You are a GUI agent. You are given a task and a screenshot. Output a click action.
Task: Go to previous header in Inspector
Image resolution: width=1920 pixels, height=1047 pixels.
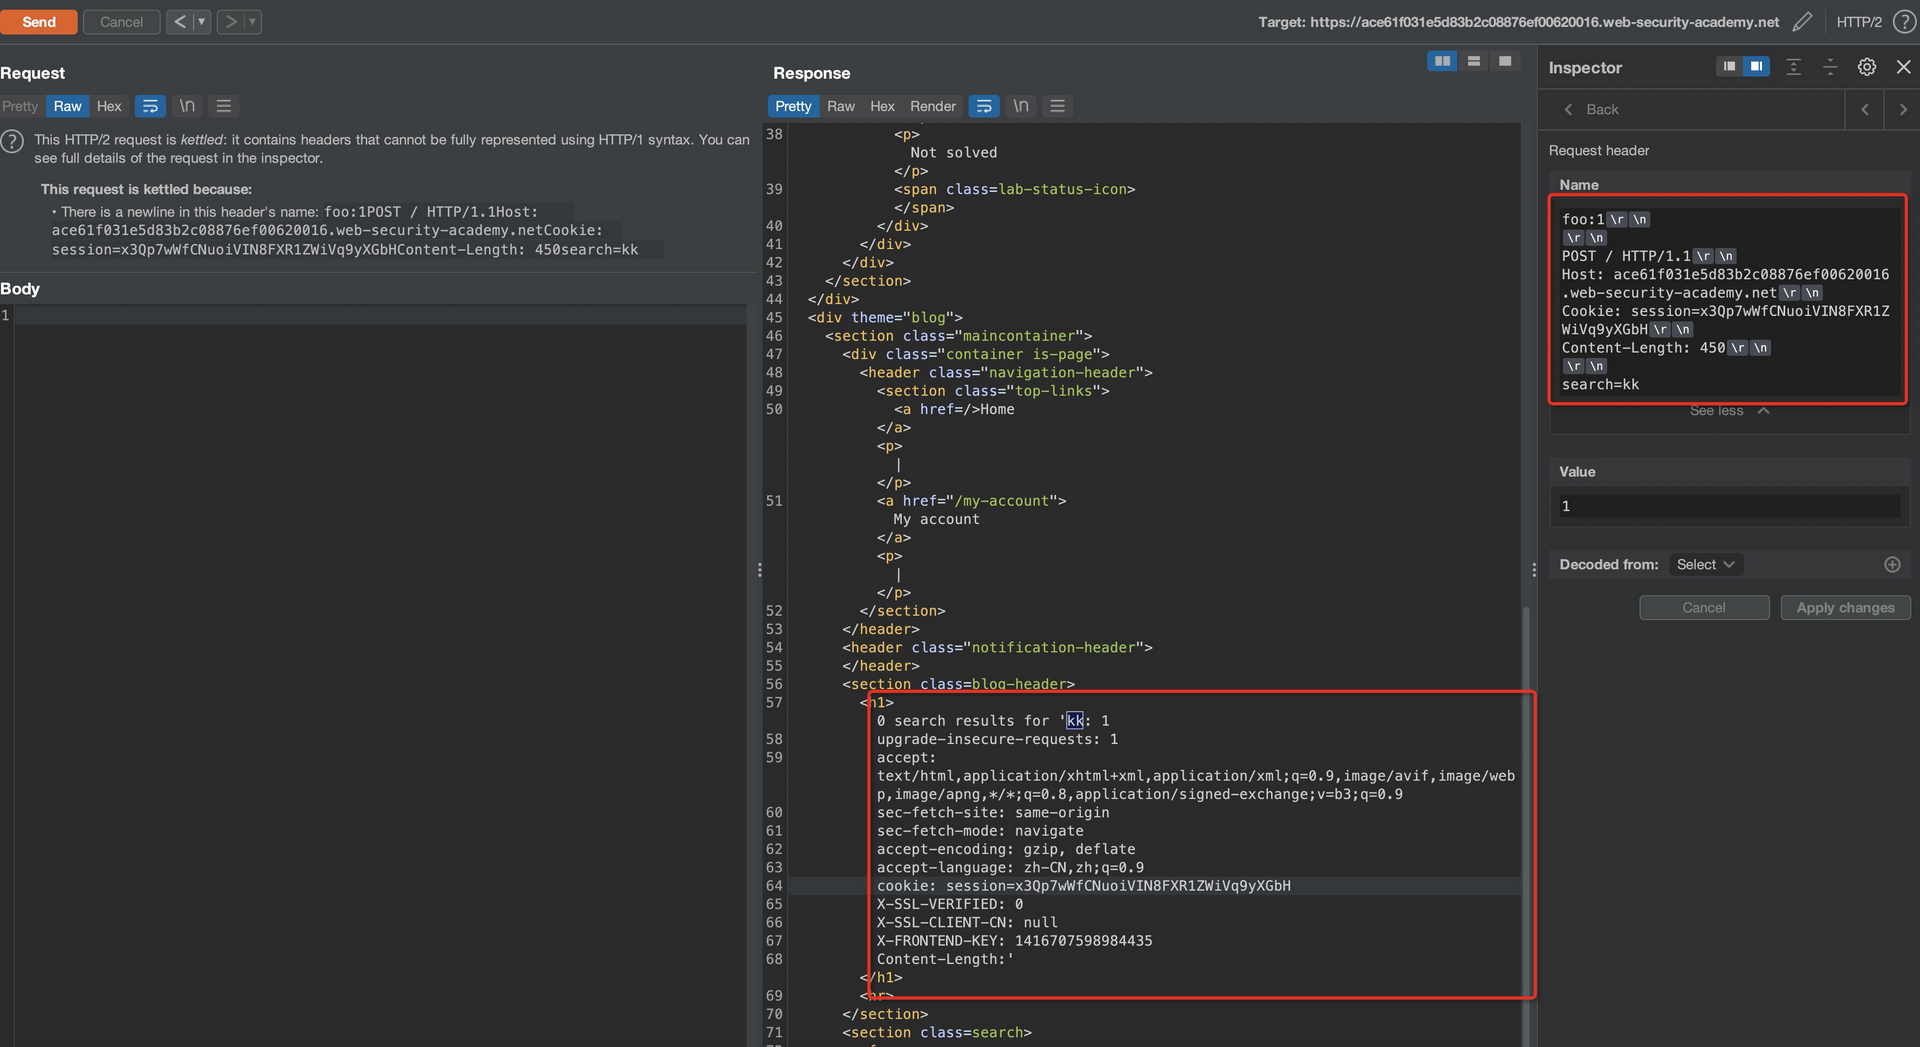pyautogui.click(x=1865, y=110)
